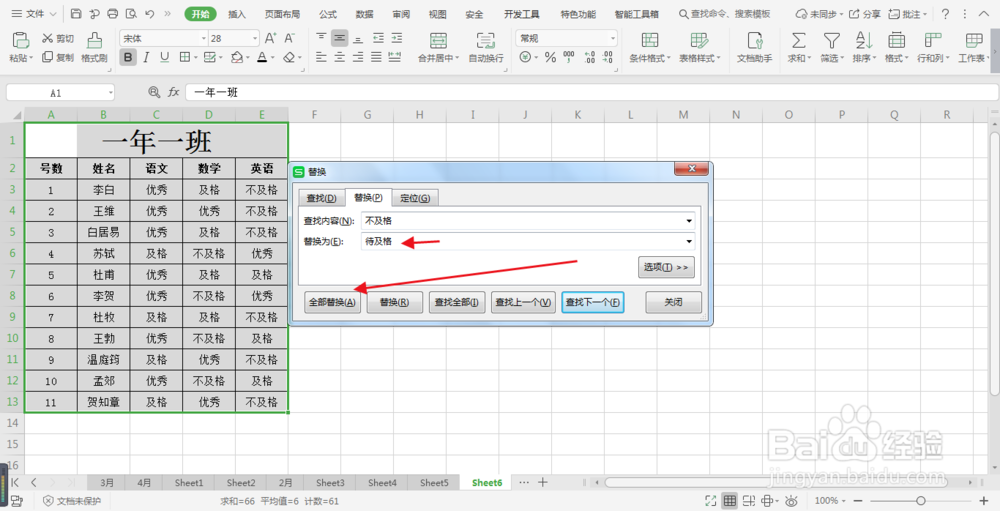Image resolution: width=1000 pixels, height=511 pixels.
Task: Click the Paste (粘贴) clipboard icon
Action: [20, 40]
